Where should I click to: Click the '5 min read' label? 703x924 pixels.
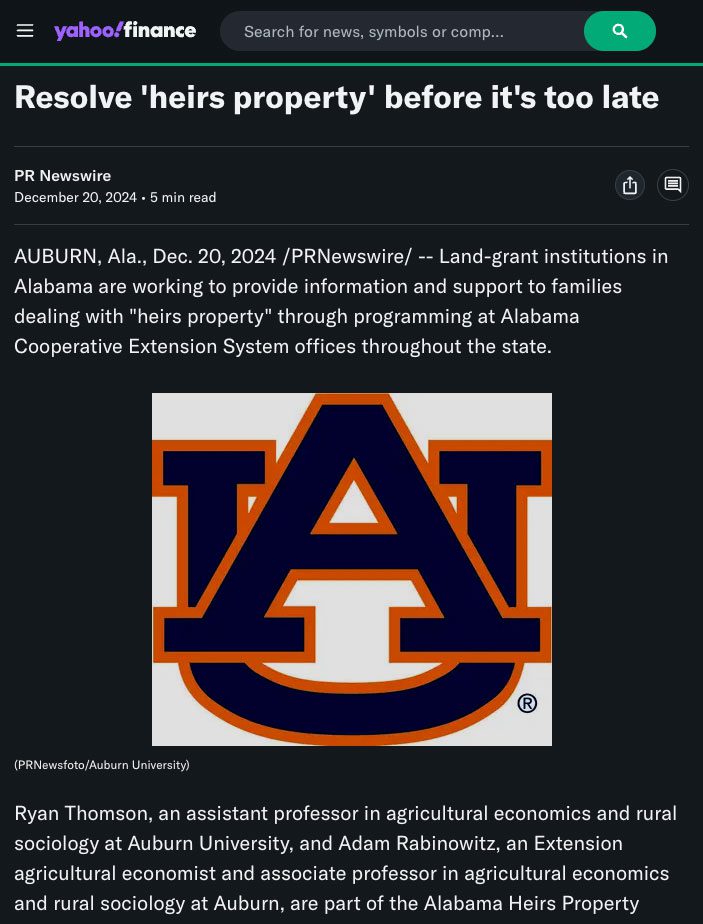tap(183, 197)
